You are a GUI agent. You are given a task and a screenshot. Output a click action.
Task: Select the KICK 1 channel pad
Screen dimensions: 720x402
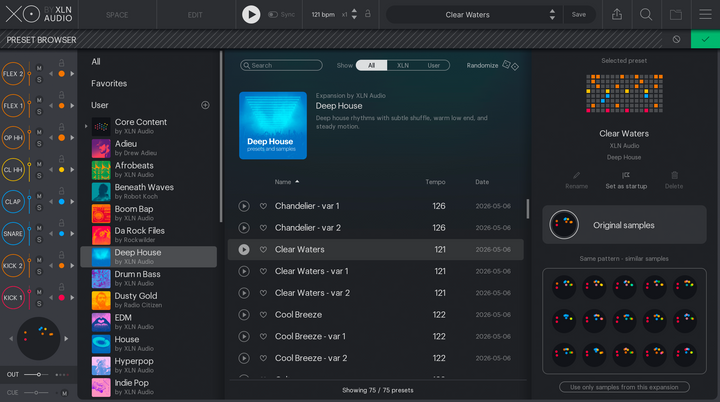13,298
